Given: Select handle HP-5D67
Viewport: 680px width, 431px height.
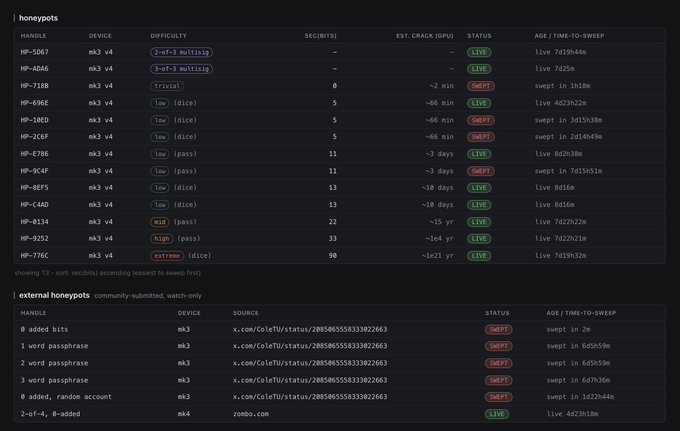Looking at the screenshot, I should click(35, 52).
